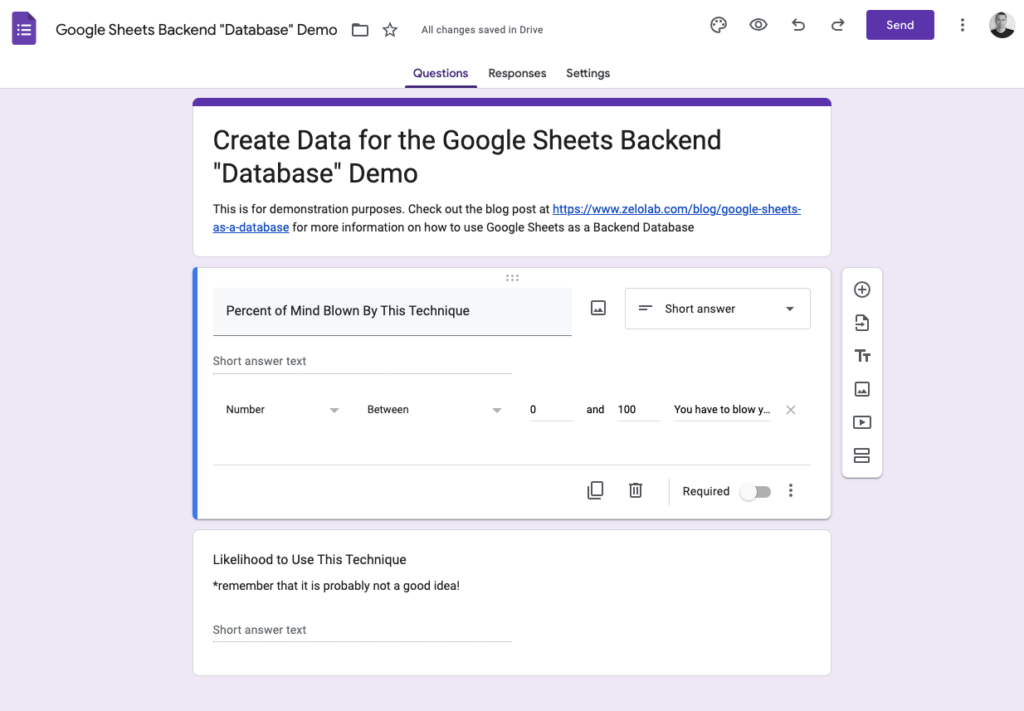Screen dimensions: 1024x711
Task: Switch to the Questions tab
Action: (x=440, y=73)
